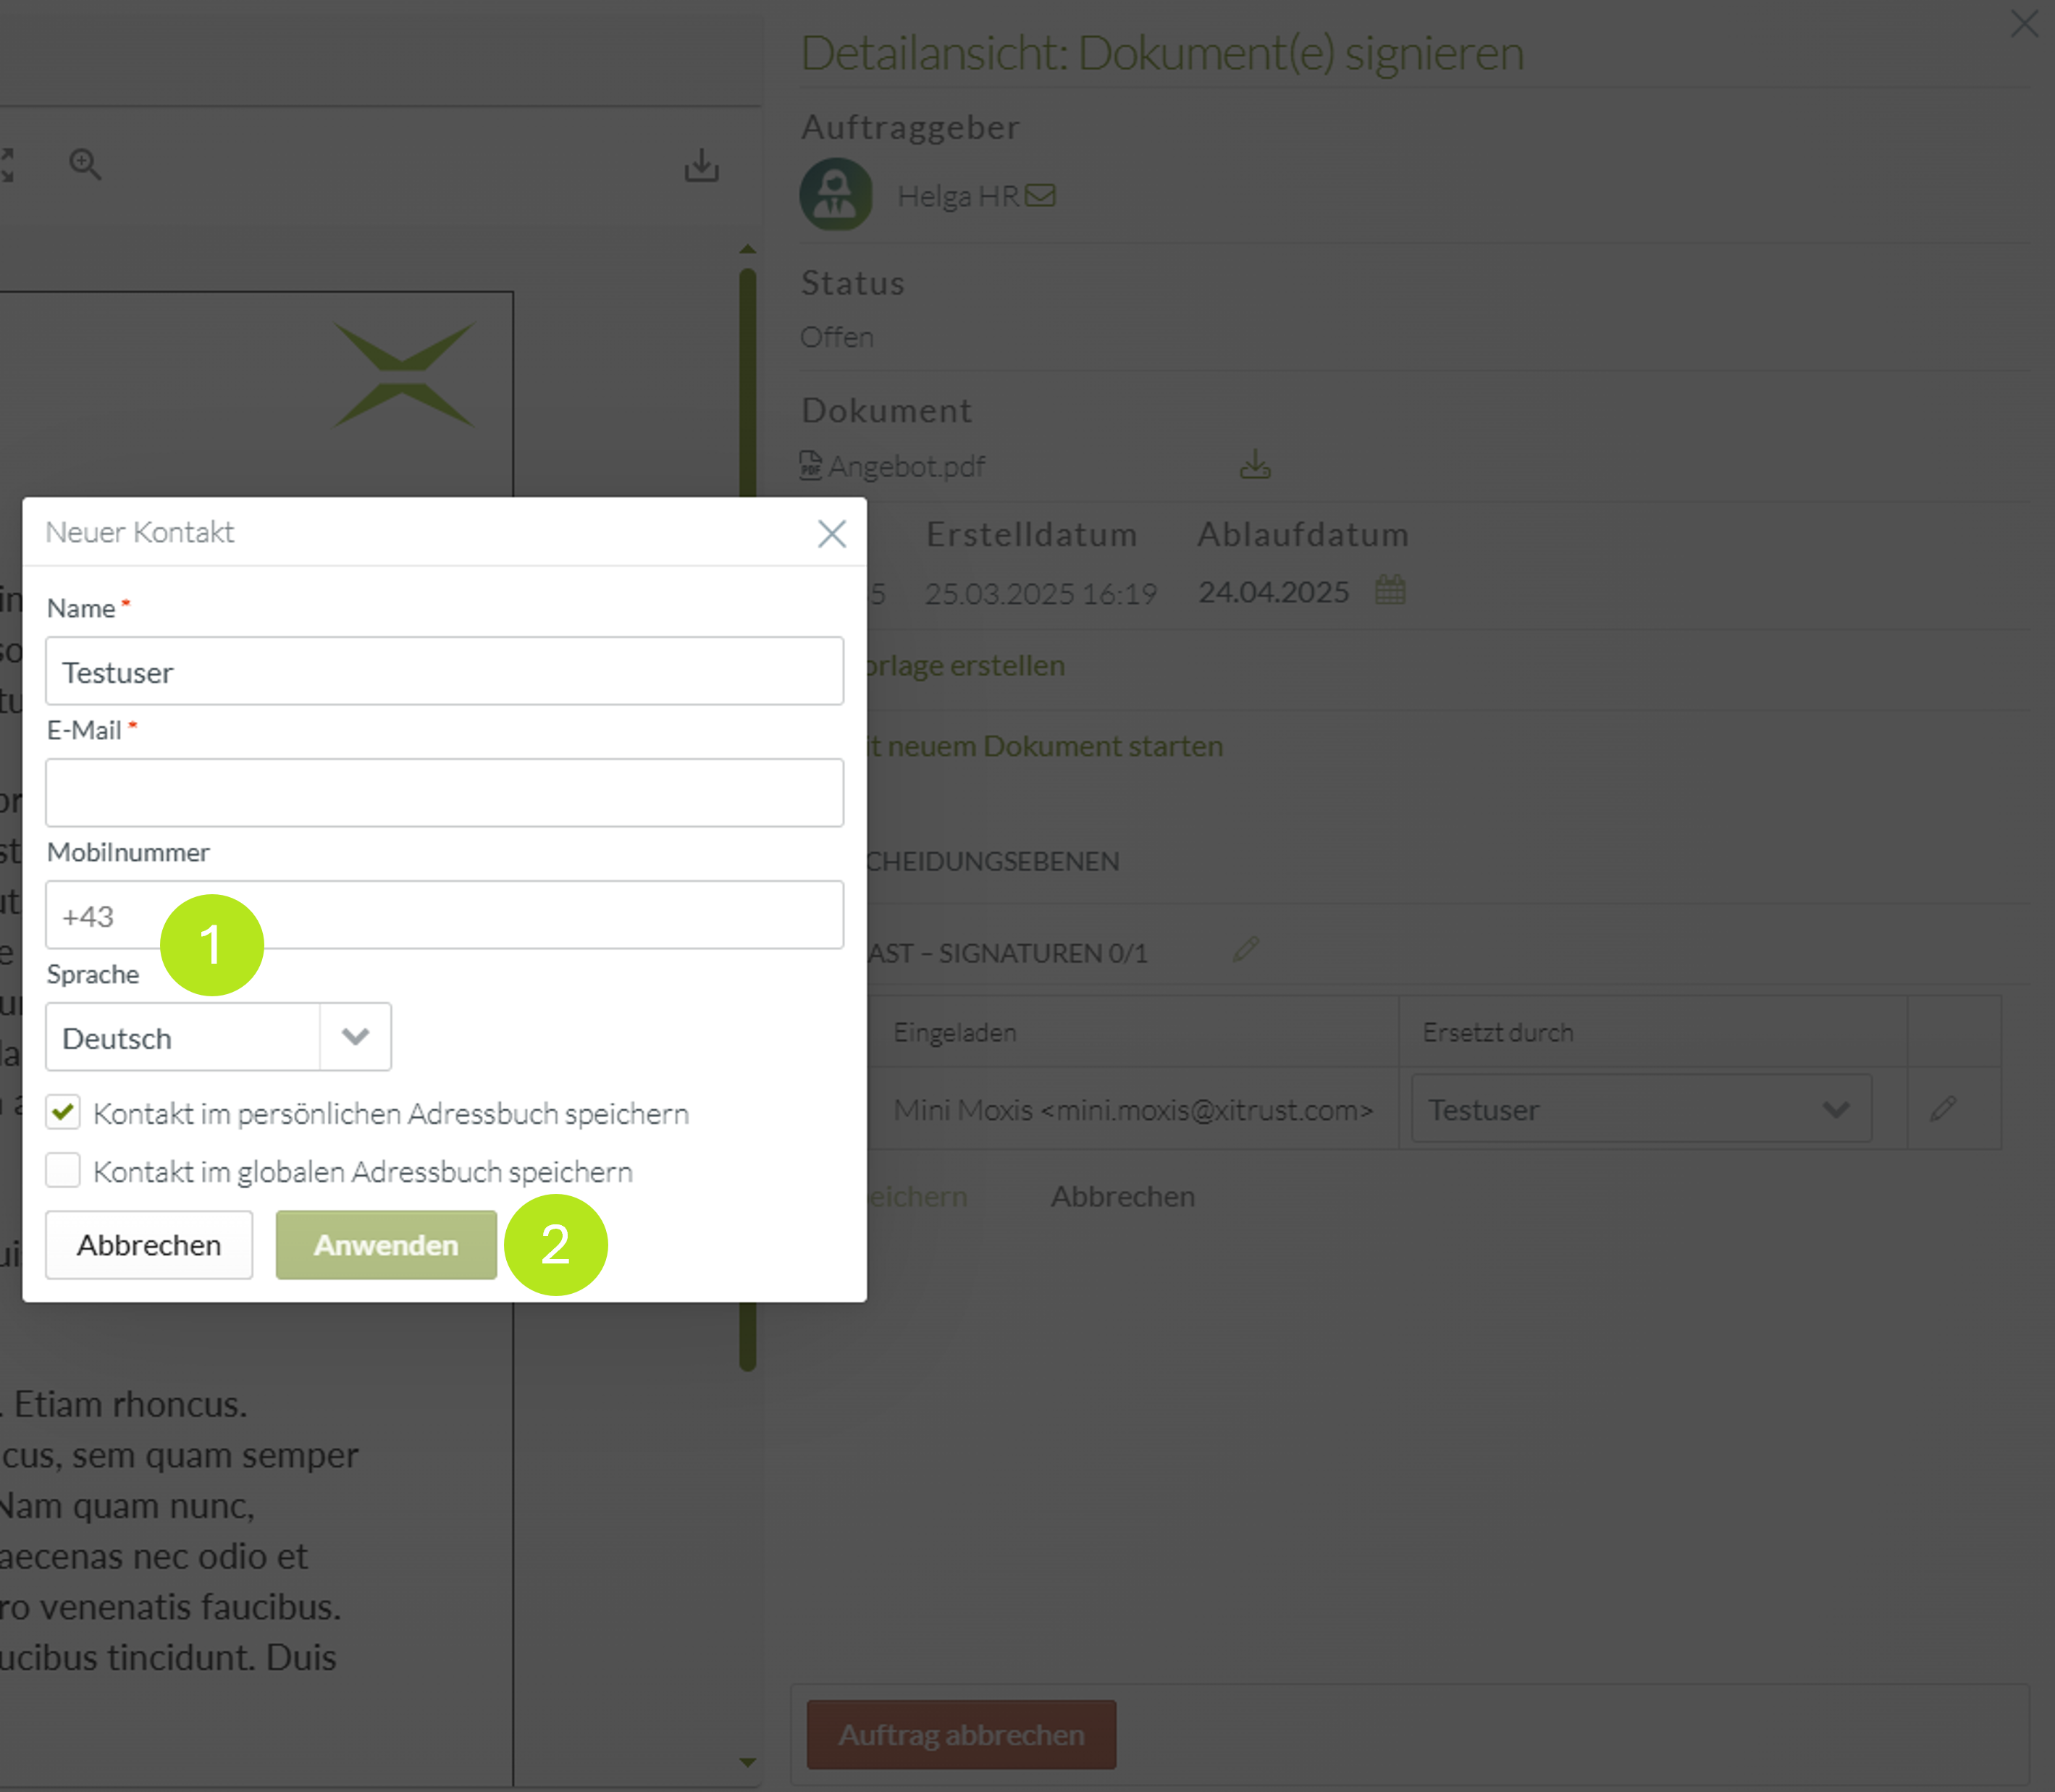Click the pencil icon beside SIGNATUREN 0/1

click(1246, 949)
